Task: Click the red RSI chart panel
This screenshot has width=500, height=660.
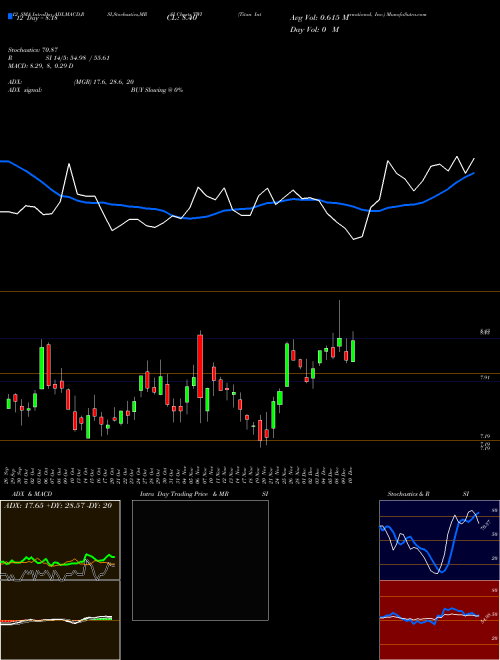Action: 439,620
